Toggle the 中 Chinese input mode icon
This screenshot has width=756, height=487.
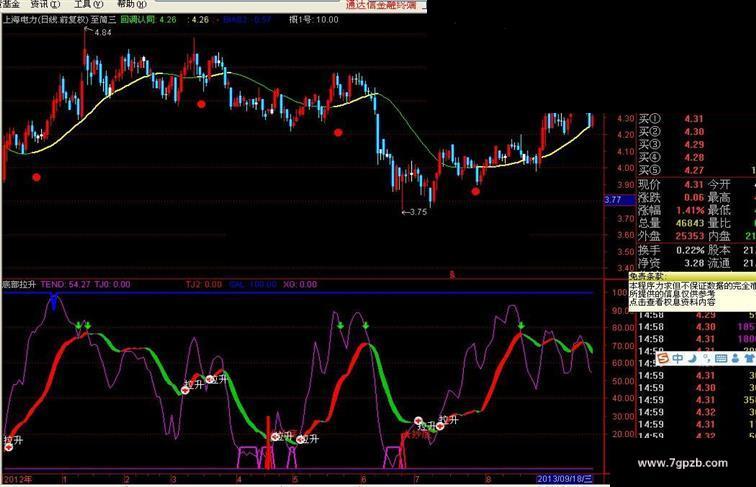click(678, 358)
